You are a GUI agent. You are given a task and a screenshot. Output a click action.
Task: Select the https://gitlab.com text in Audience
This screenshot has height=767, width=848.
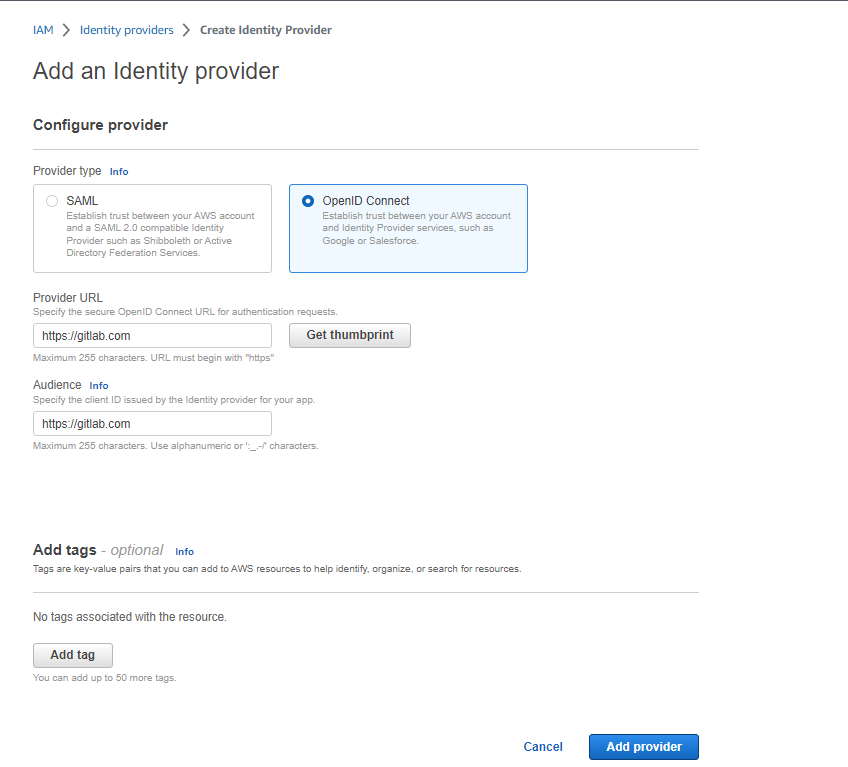[x=89, y=423]
